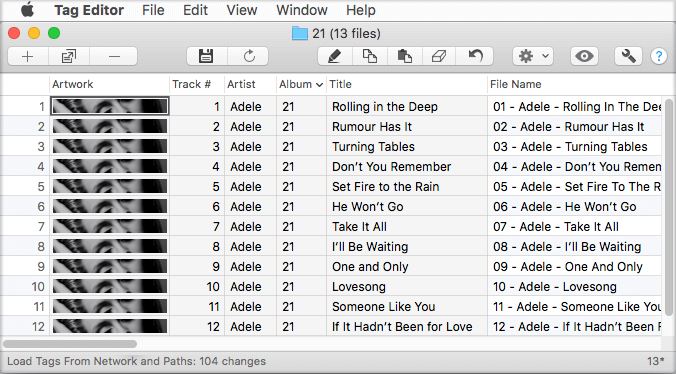The height and width of the screenshot is (374, 676).
Task: Click the circular reload arrow icon
Action: coord(249,56)
